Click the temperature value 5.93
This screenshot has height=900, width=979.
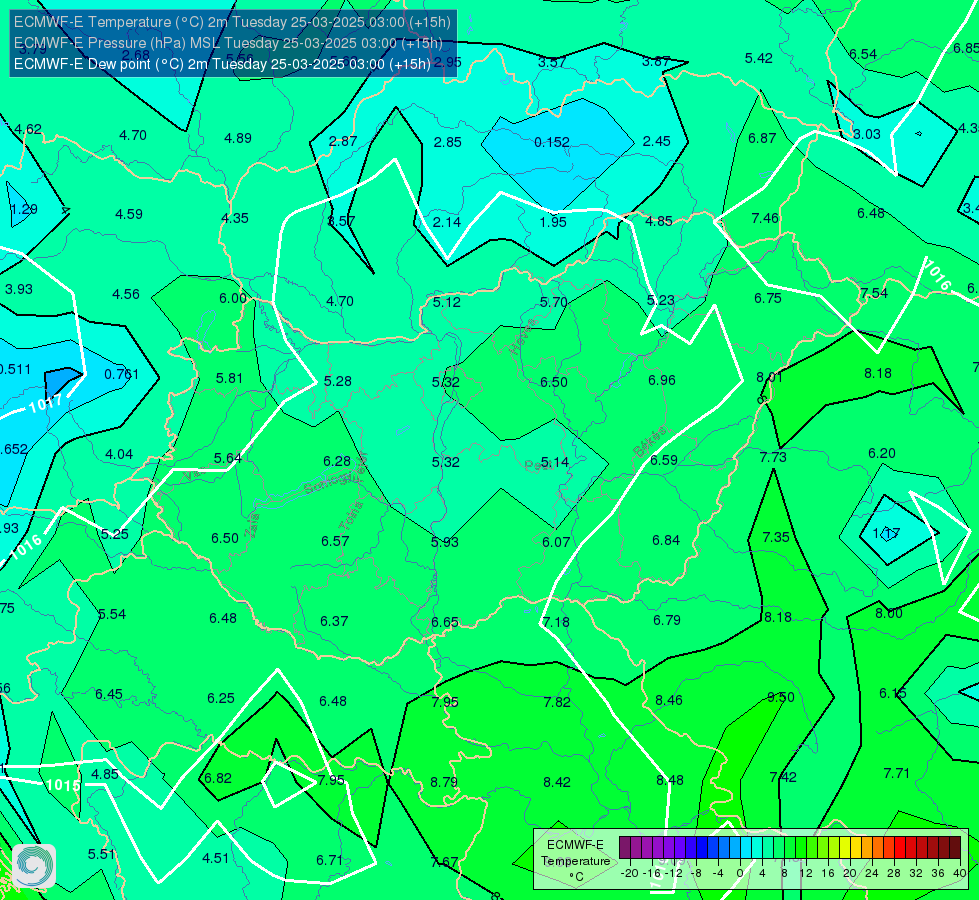[445, 542]
